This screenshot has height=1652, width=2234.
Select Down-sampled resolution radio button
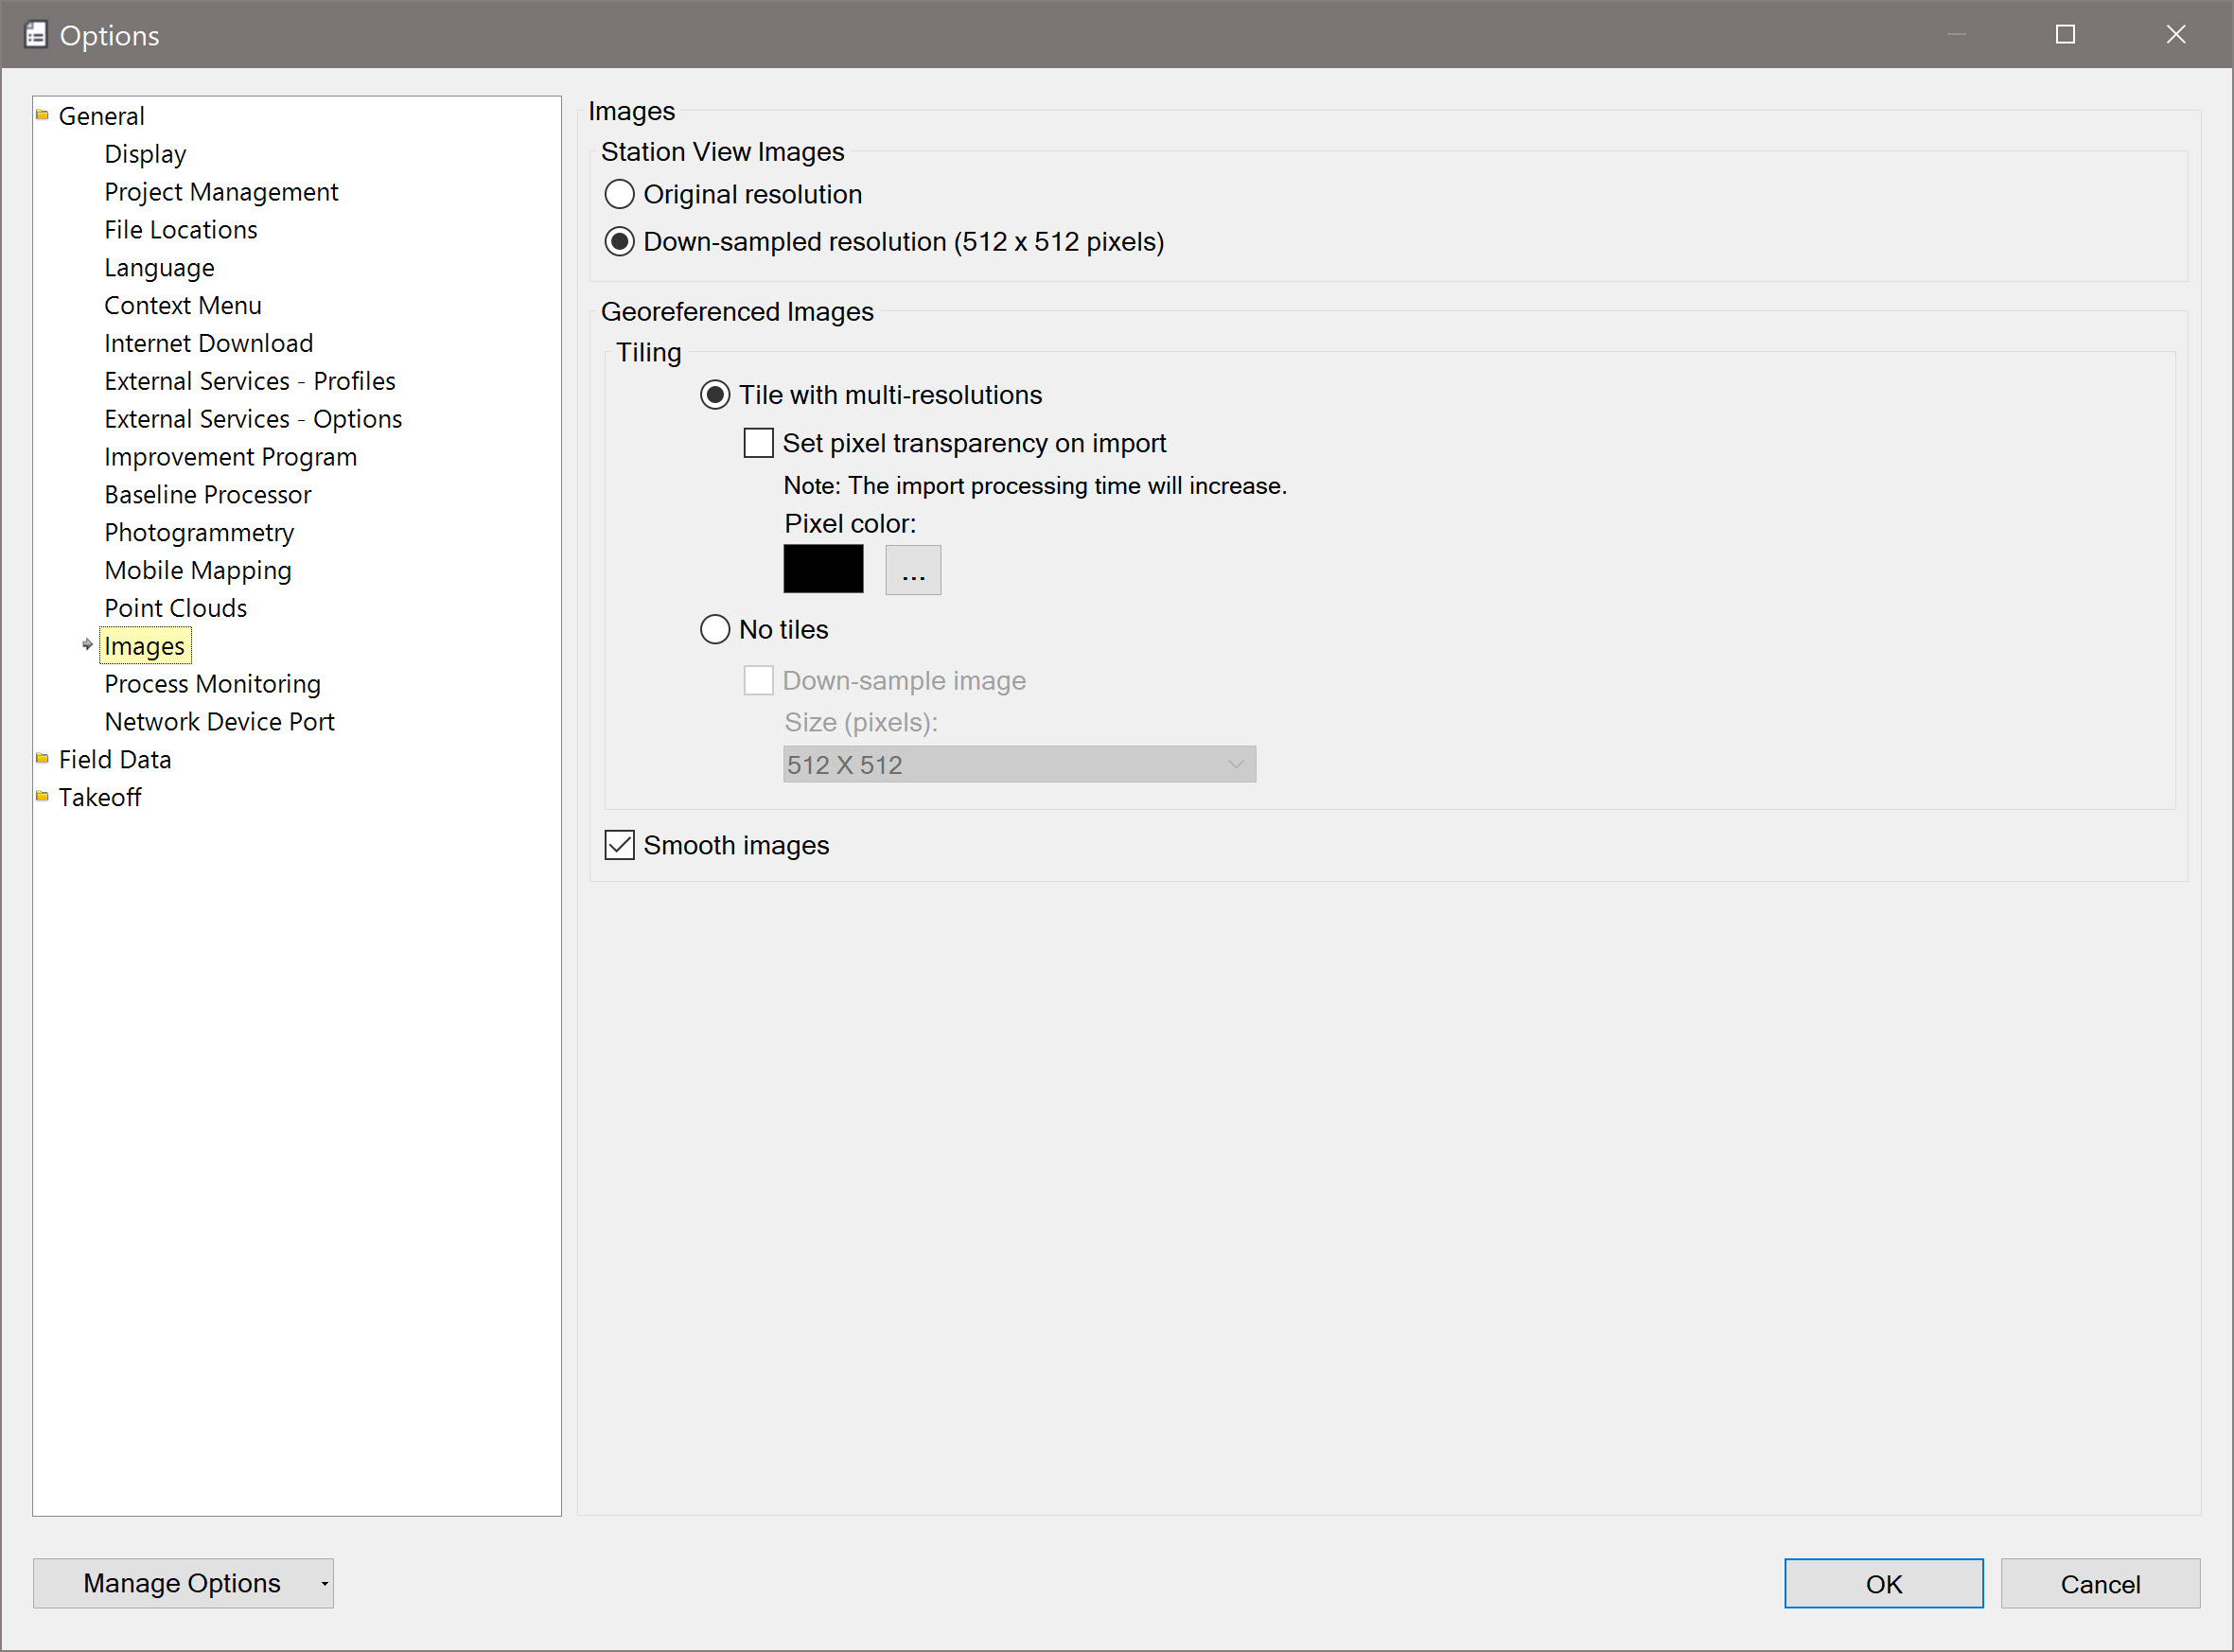[620, 242]
